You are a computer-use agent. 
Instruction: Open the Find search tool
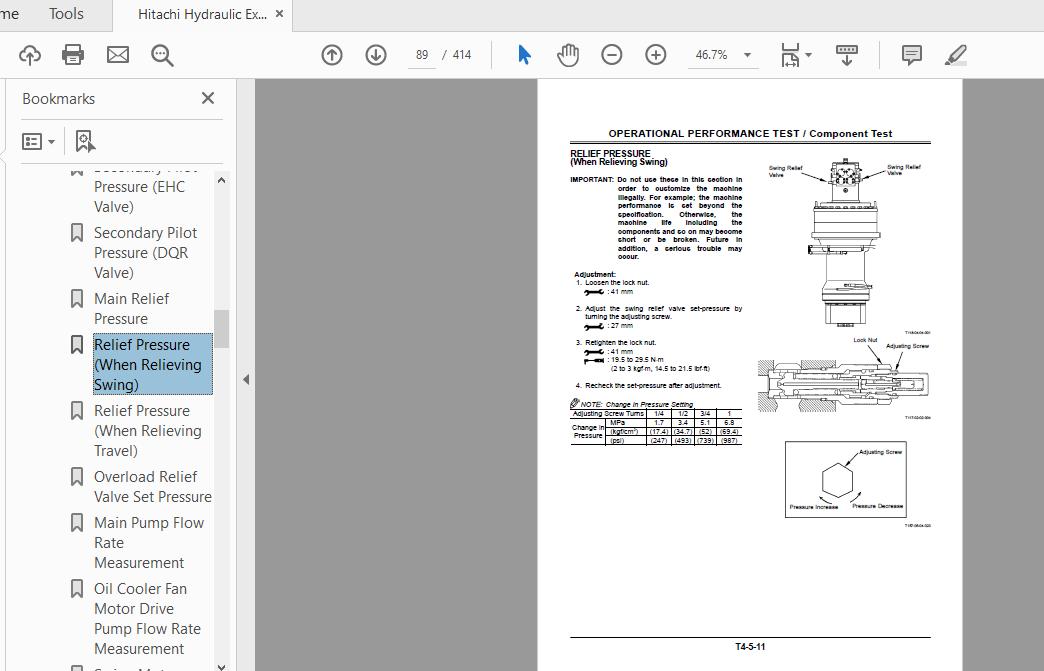coord(162,55)
